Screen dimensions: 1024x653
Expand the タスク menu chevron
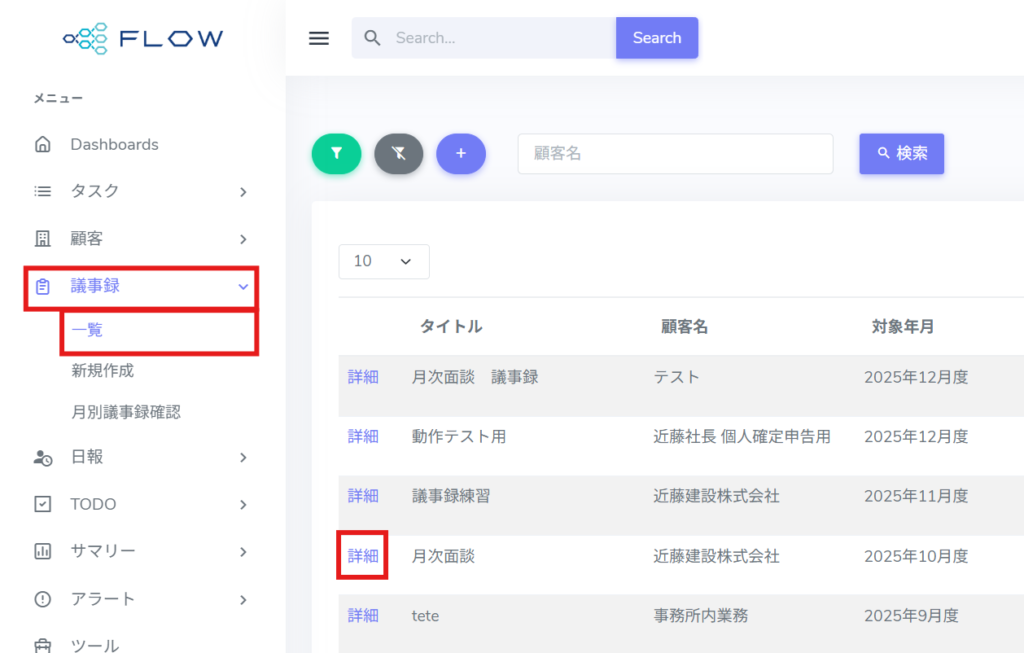pyautogui.click(x=243, y=192)
